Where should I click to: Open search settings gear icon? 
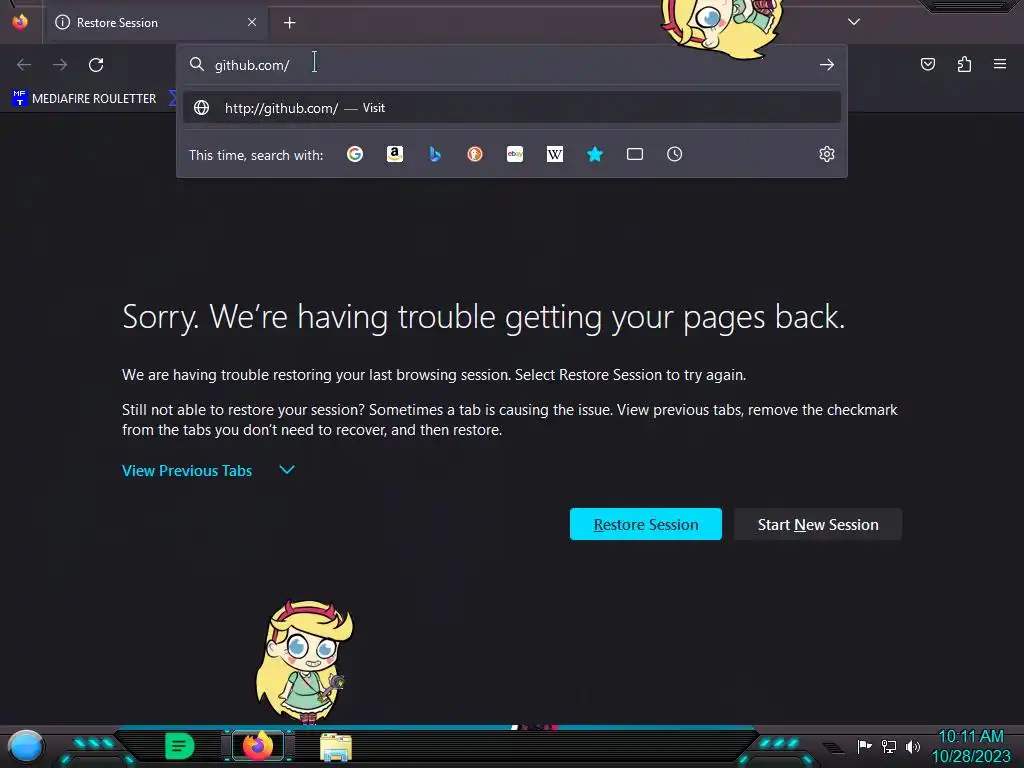(827, 154)
